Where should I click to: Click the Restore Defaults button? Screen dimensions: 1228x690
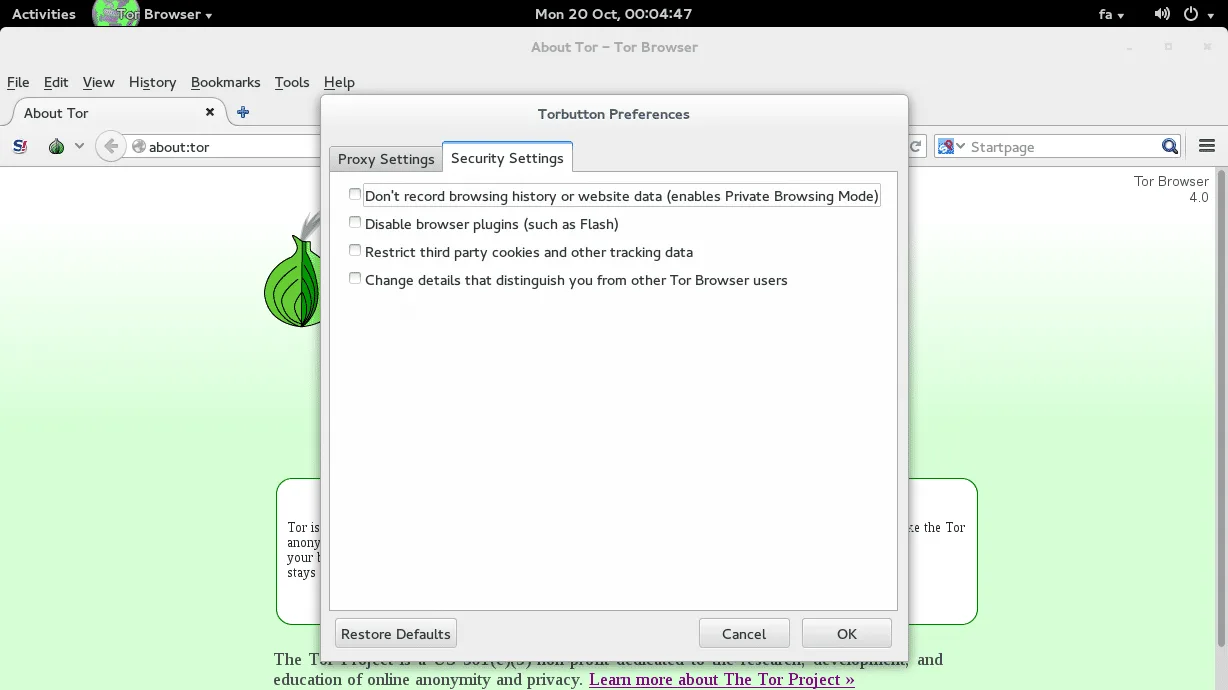point(396,634)
